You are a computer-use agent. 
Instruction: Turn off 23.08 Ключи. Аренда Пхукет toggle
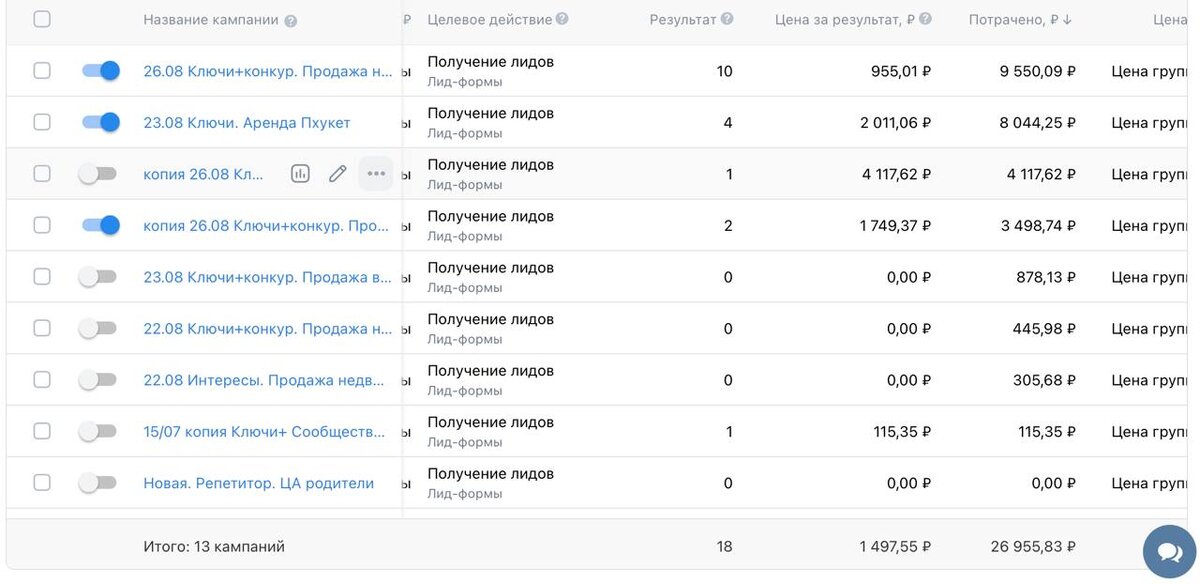point(100,122)
